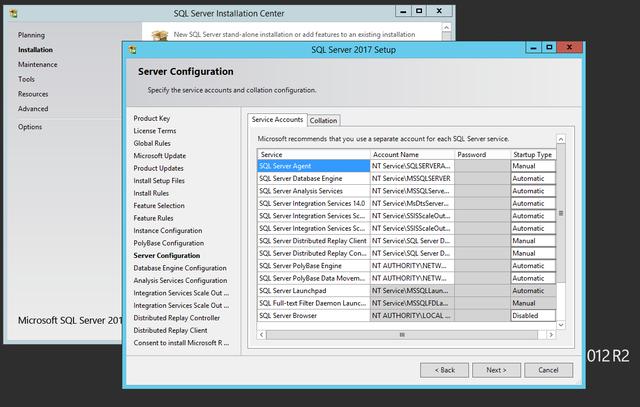Open Startup Type dropdown for SQL Server Browser
640x407 pixels.
coord(533,316)
